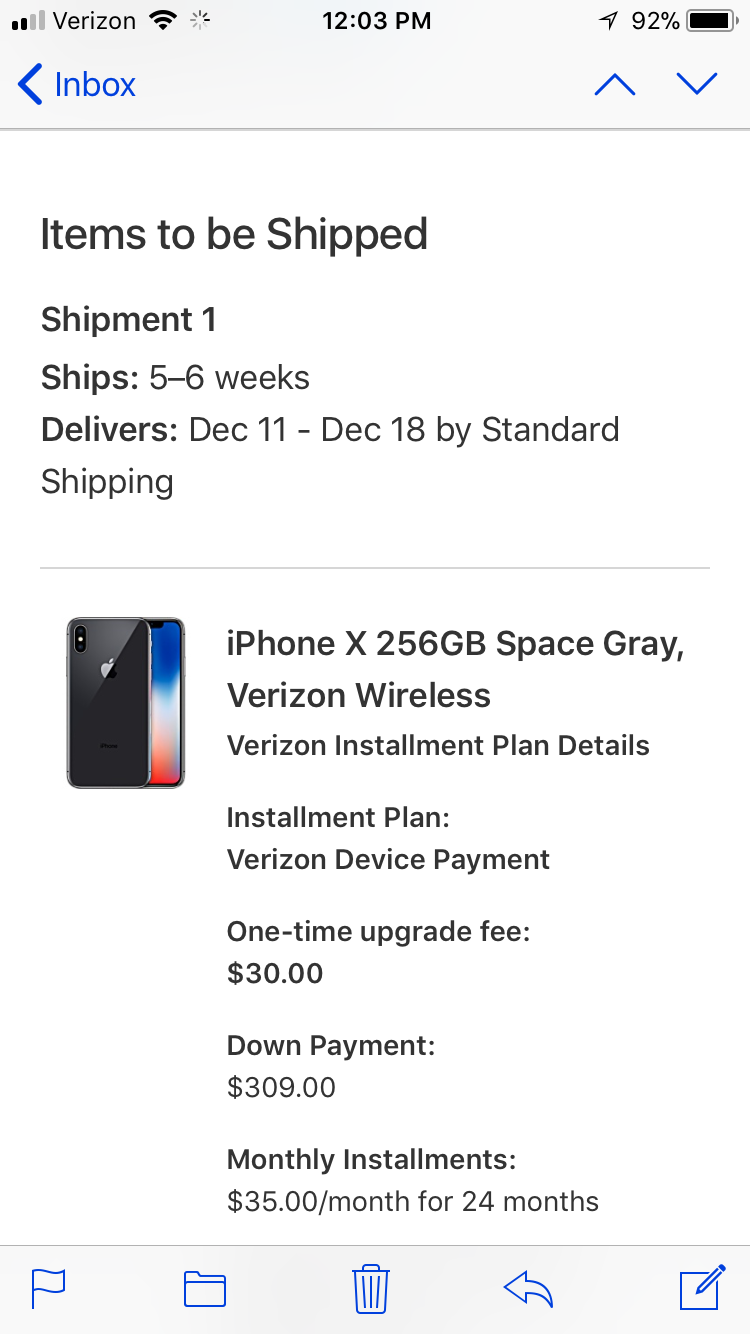Tap the iPhone X 256GB Space Gray title
The width and height of the screenshot is (750, 1334).
[x=455, y=644]
